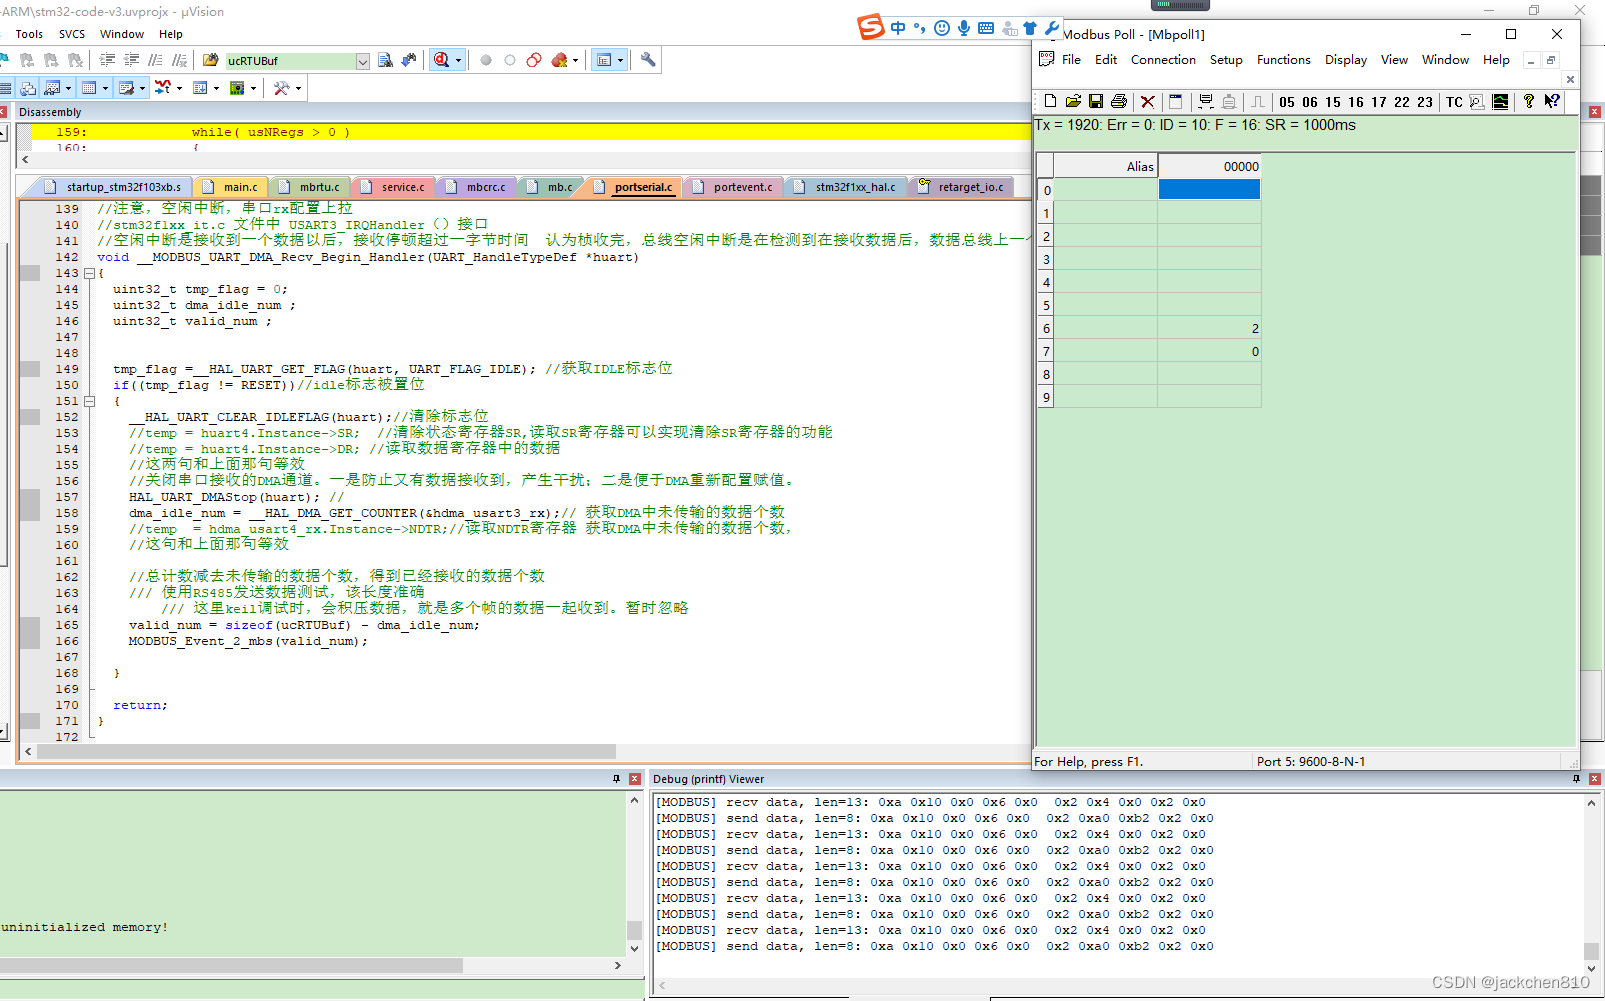Image resolution: width=1605 pixels, height=1001 pixels.
Task: Print the Modbus Poll document
Action: tap(1119, 101)
